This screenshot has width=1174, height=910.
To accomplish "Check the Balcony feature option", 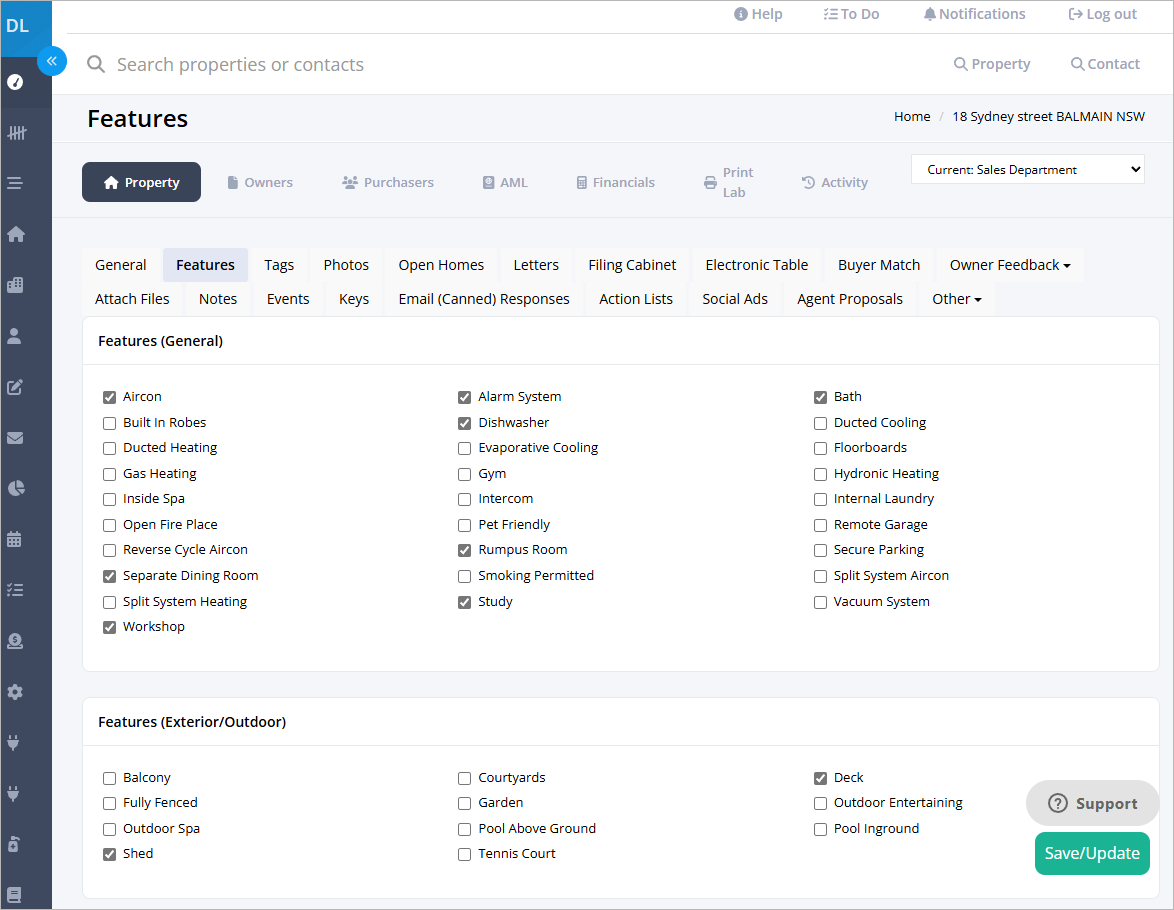I will point(109,777).
